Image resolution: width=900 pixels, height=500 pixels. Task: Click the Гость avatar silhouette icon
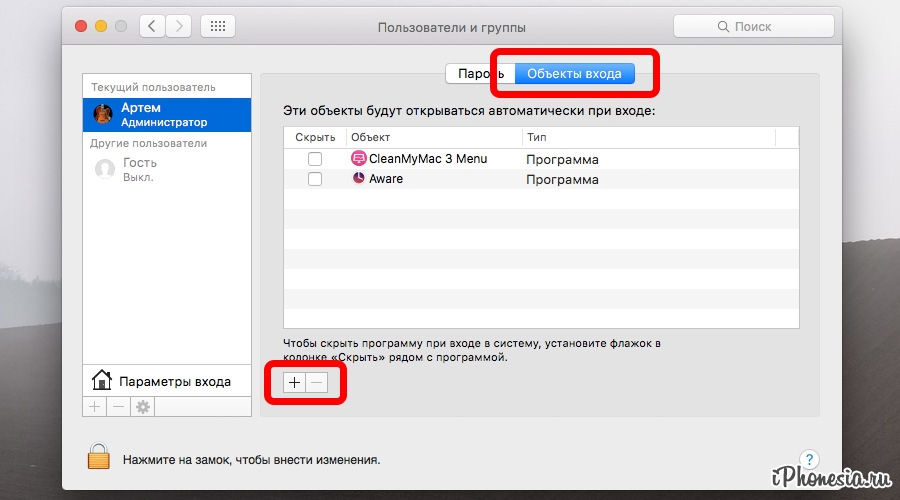(x=104, y=169)
